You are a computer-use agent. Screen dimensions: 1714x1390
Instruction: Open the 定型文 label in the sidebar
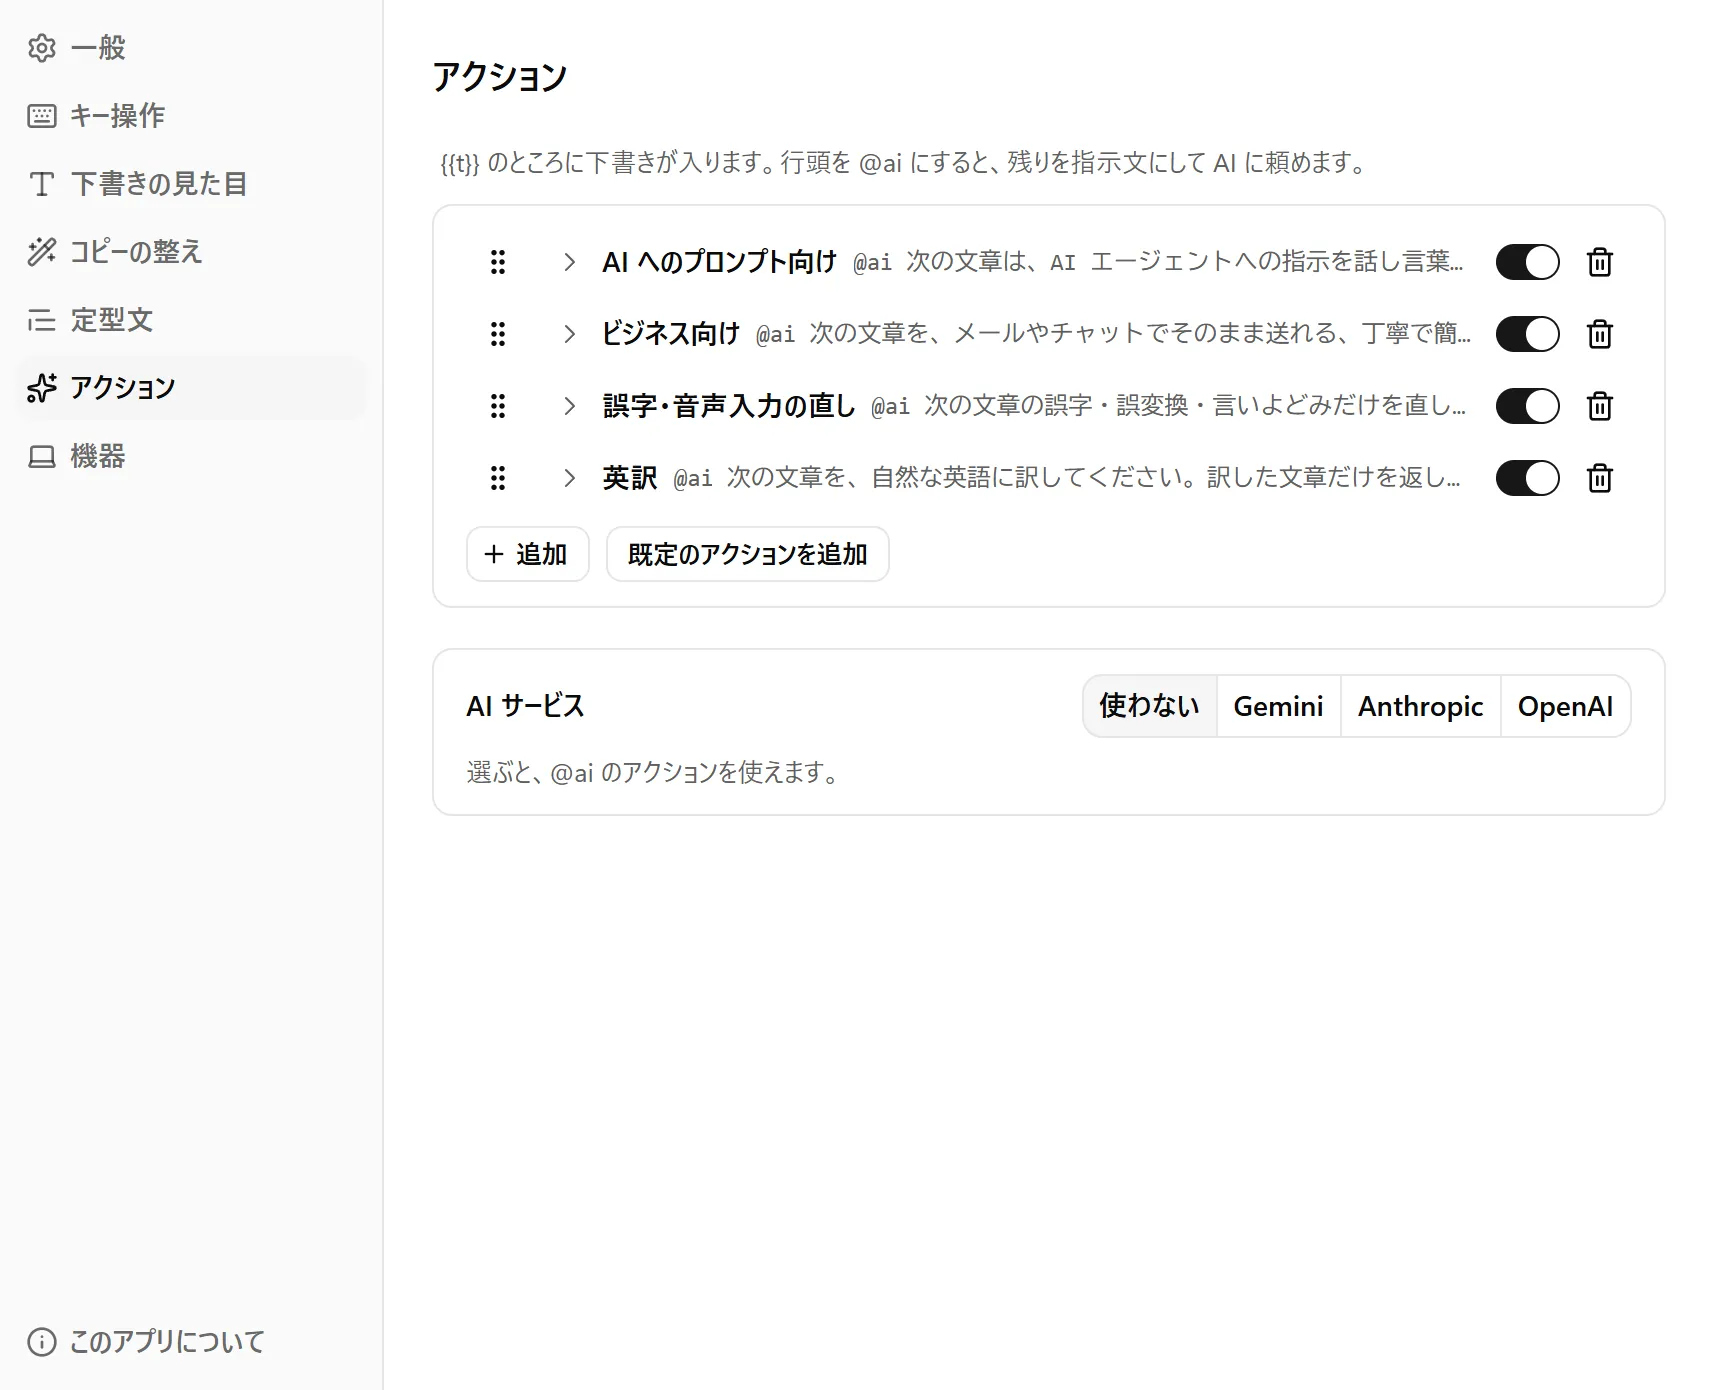(111, 320)
